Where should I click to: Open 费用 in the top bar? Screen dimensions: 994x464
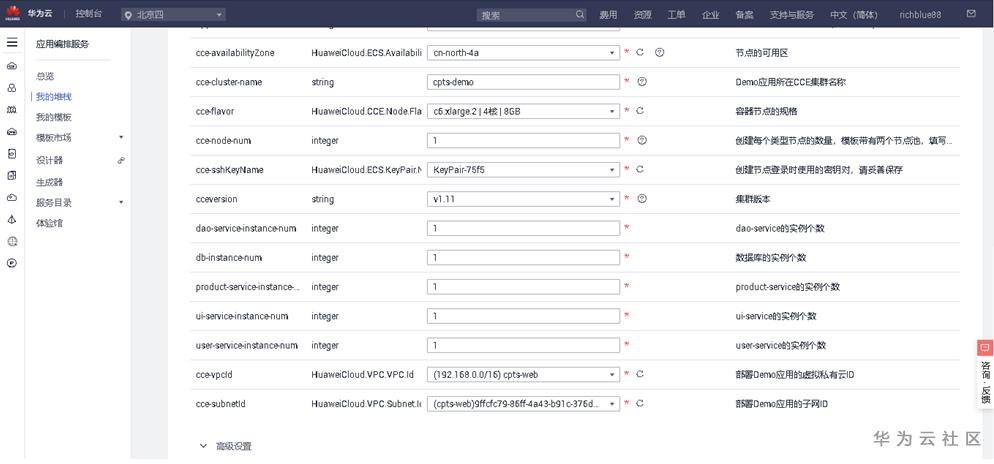[608, 15]
